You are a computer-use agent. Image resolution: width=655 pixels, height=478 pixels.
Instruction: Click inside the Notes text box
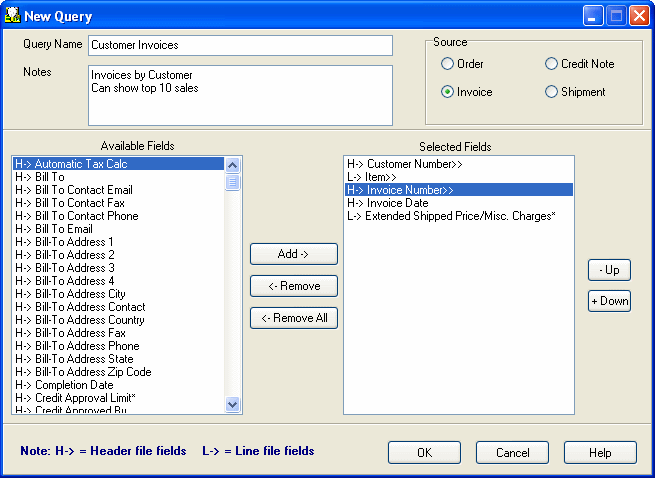click(x=240, y=95)
